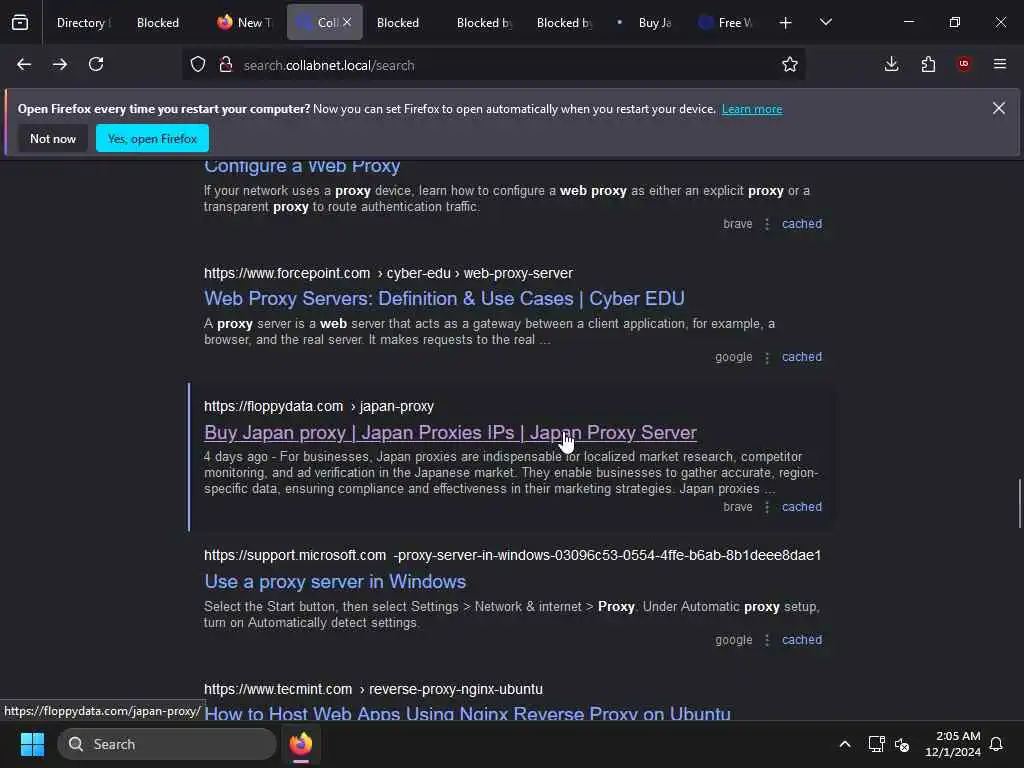Switch to the first Blocked tab
Image resolution: width=1024 pixels, height=768 pixels.
point(158,23)
